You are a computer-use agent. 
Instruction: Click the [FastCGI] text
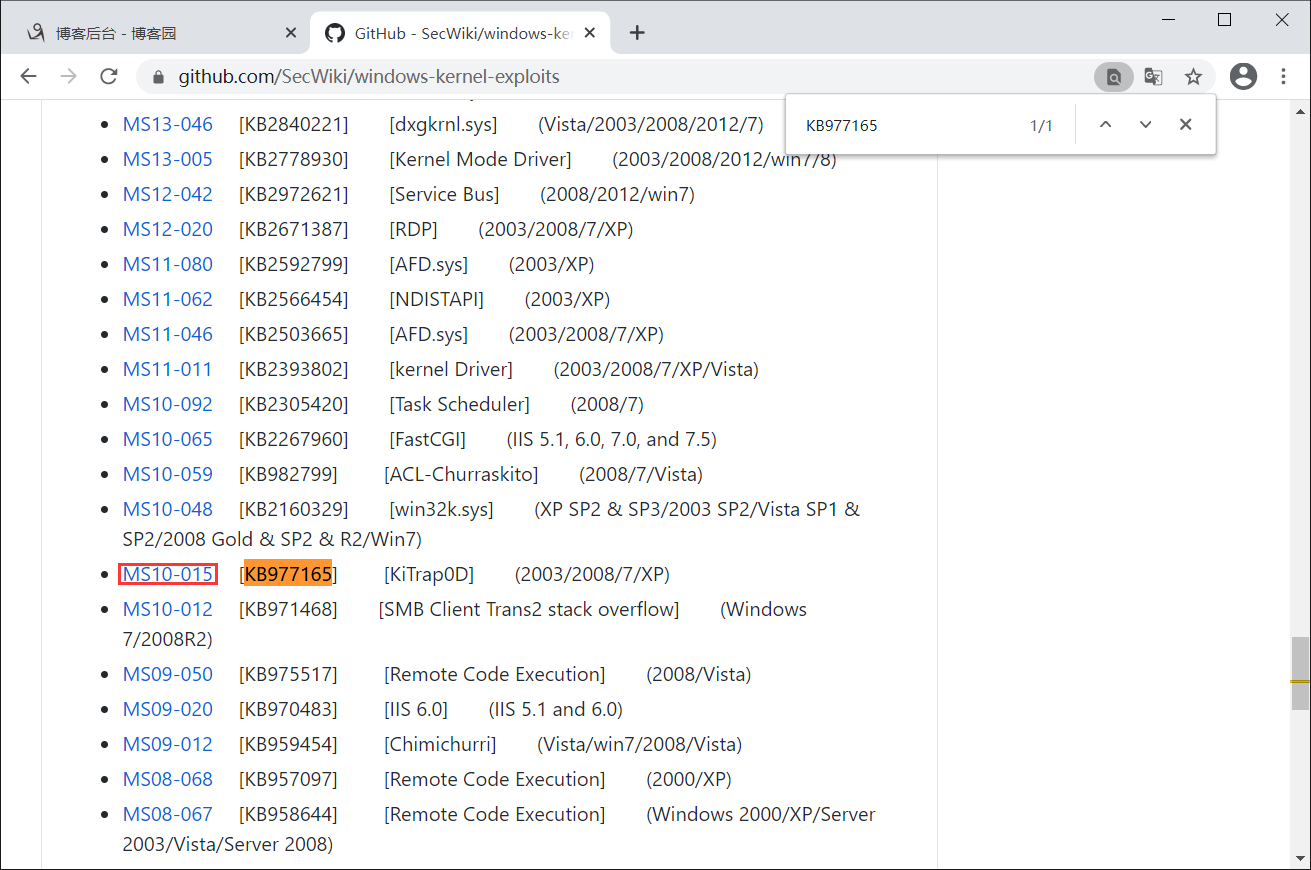(427, 439)
